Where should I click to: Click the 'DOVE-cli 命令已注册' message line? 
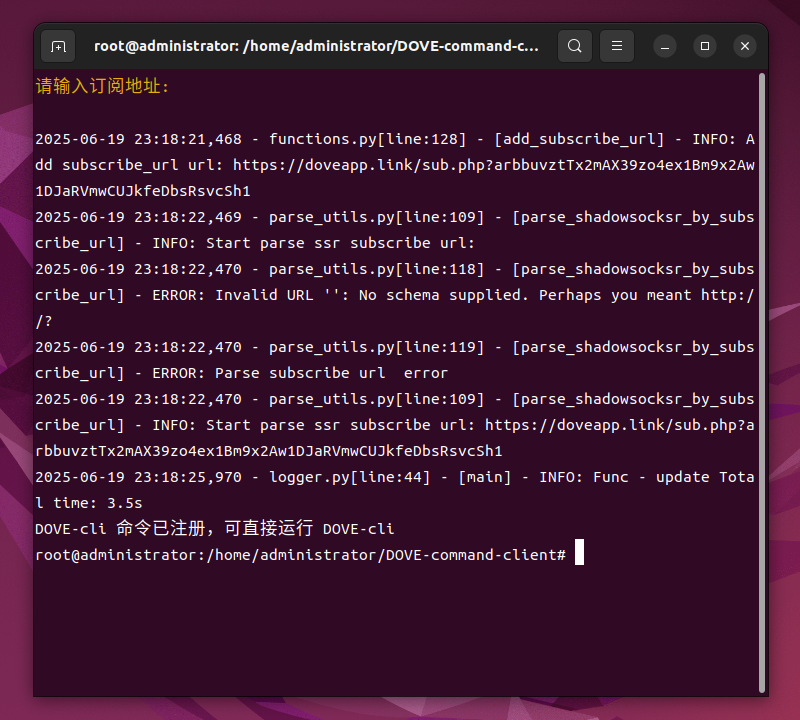point(214,529)
